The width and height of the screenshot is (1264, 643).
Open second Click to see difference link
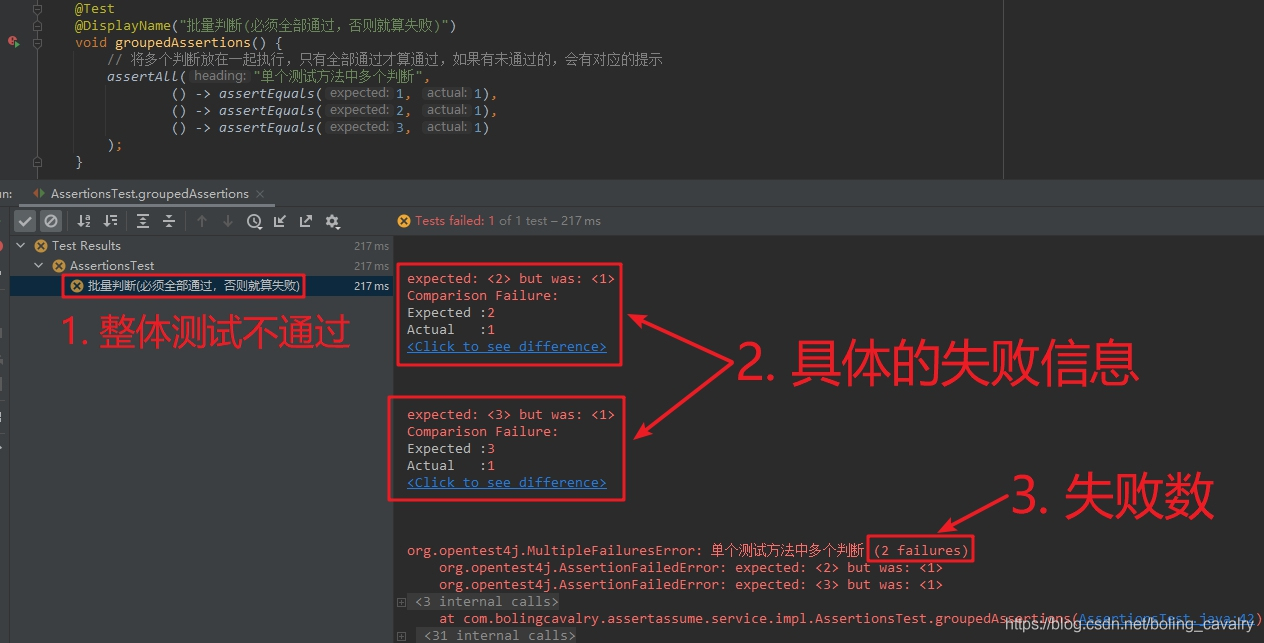pos(506,482)
